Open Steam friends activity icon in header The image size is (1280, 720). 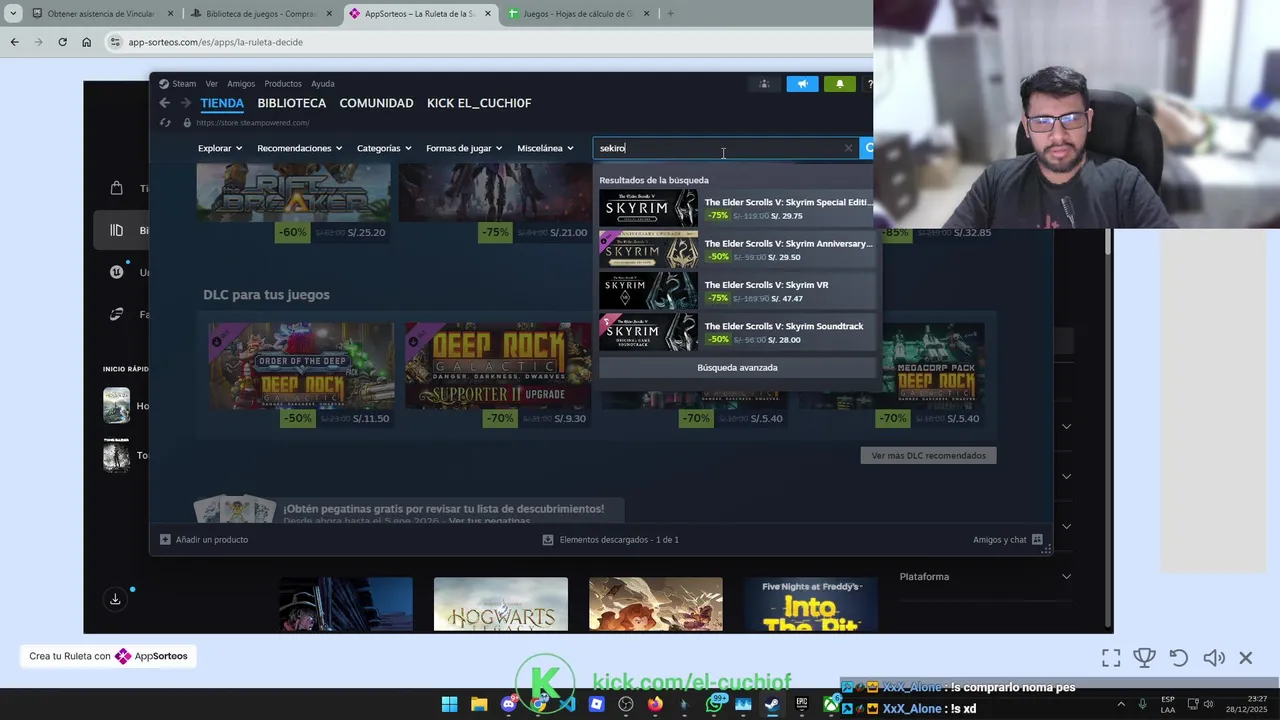(x=764, y=84)
